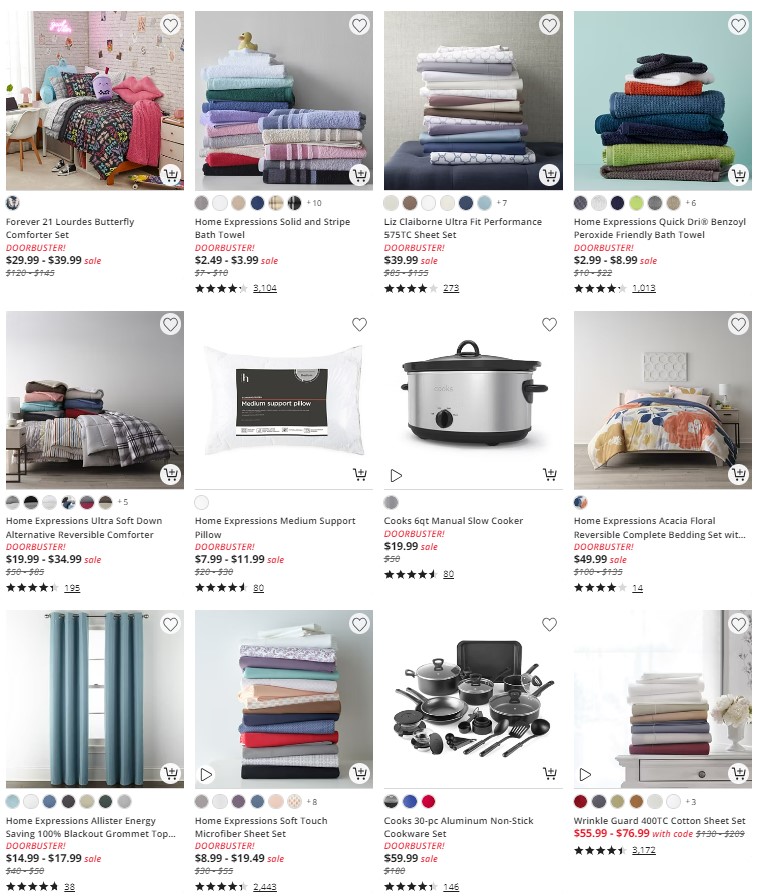
Task: Add Solid and Stripe Bath Towel to cart
Action: [x=360, y=175]
